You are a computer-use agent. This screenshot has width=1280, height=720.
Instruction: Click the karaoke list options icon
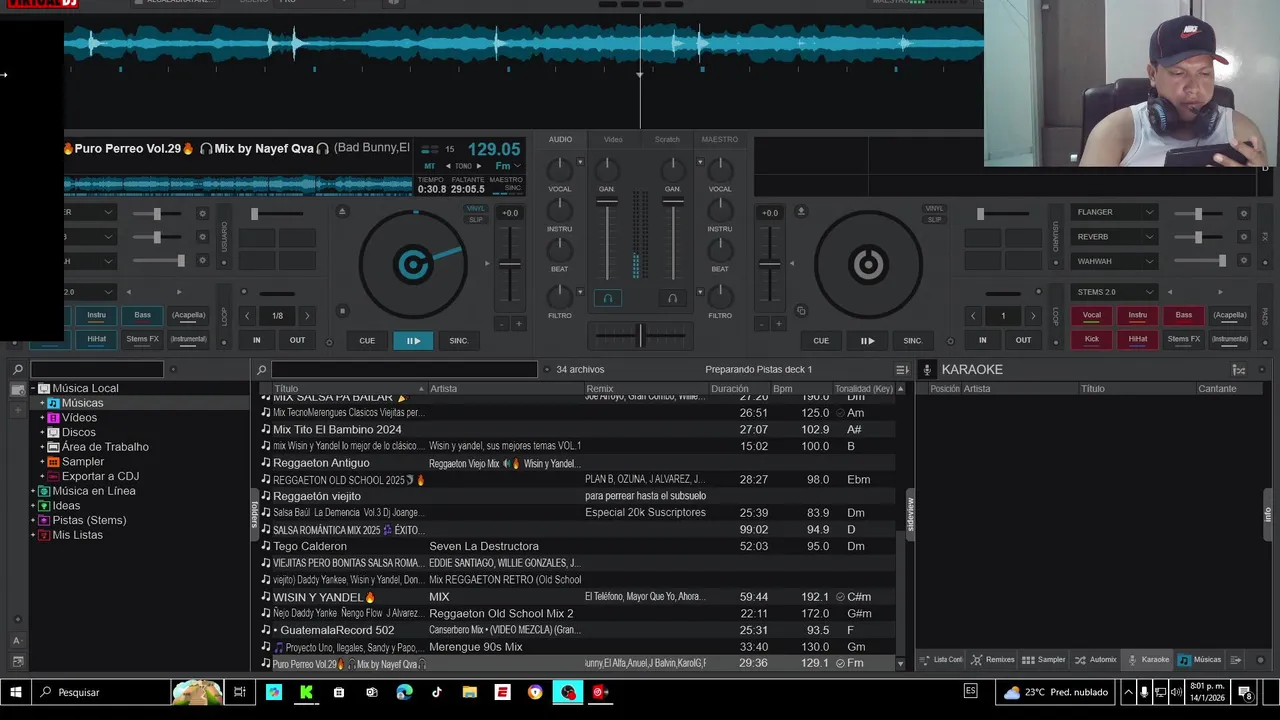click(x=1239, y=370)
